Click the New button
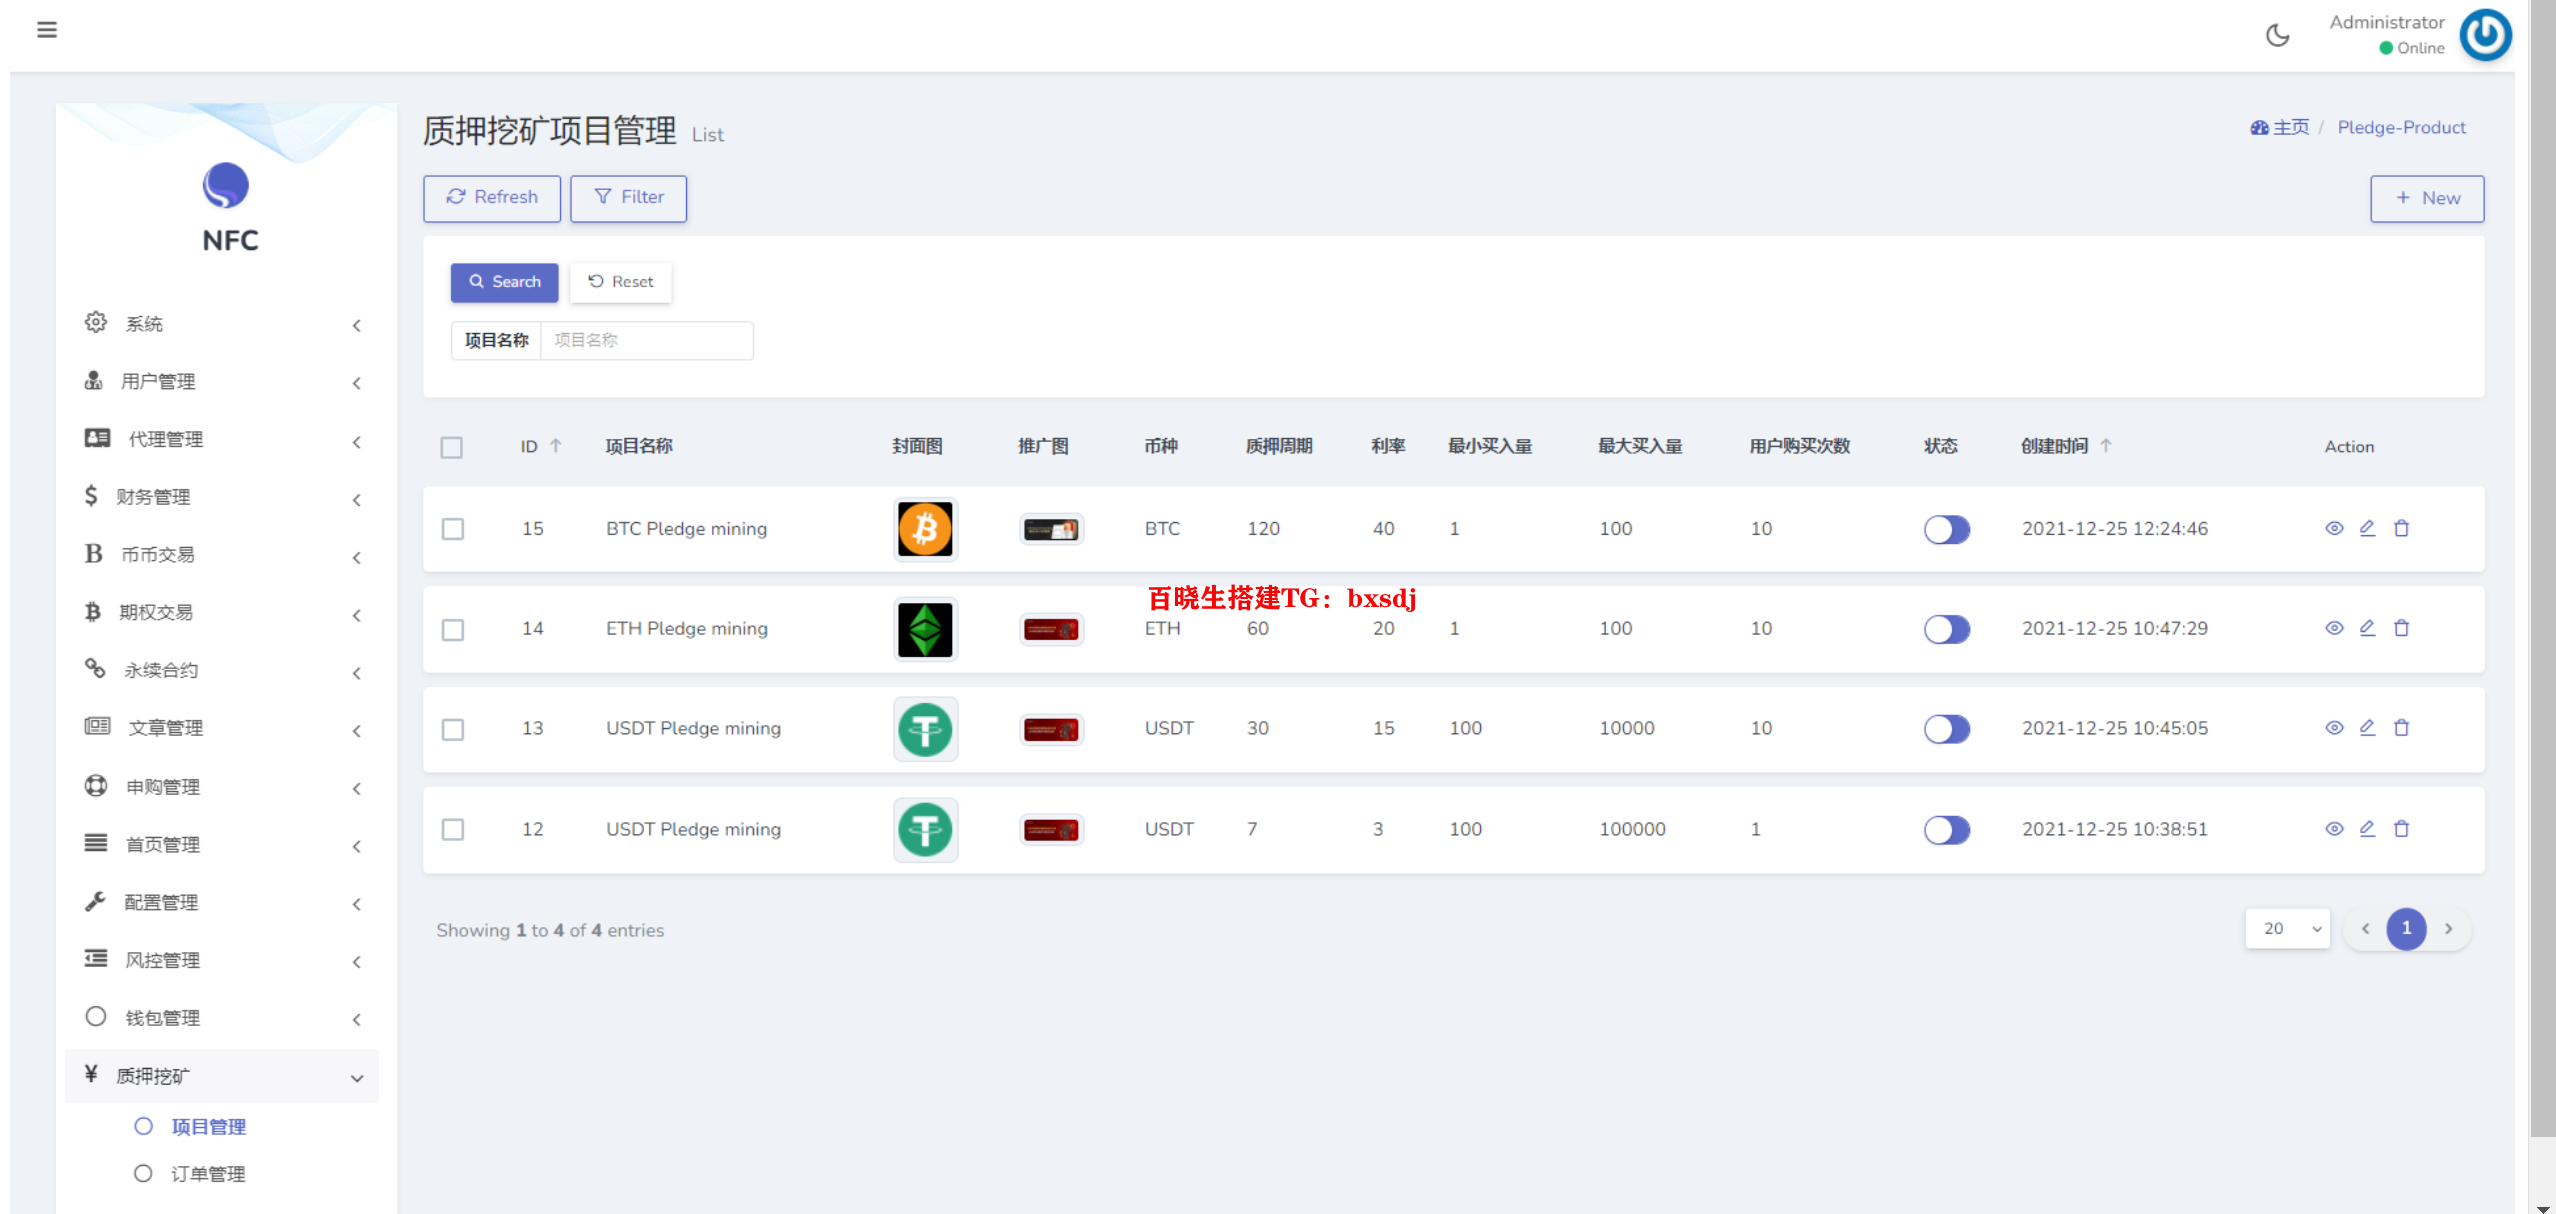The width and height of the screenshot is (2556, 1214). coord(2427,199)
